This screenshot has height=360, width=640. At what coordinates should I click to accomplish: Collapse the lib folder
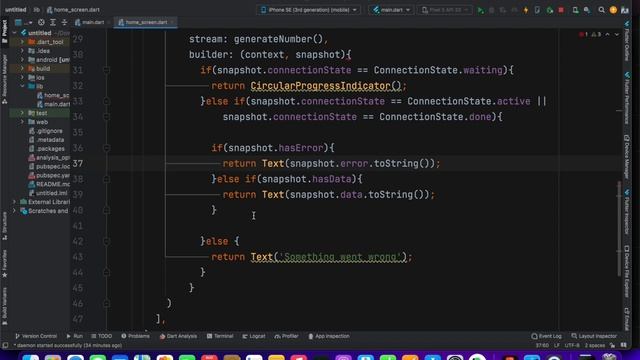[x=22, y=87]
